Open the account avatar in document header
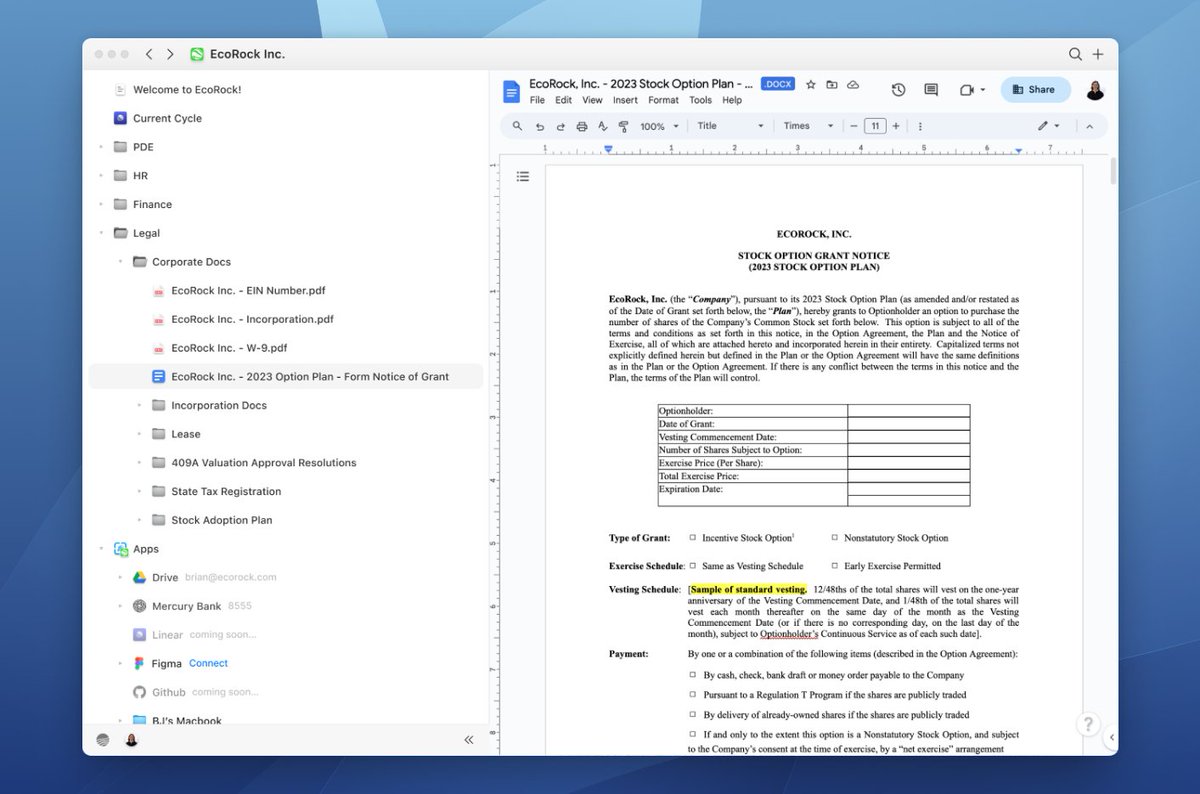Image resolution: width=1200 pixels, height=794 pixels. pyautogui.click(x=1095, y=90)
